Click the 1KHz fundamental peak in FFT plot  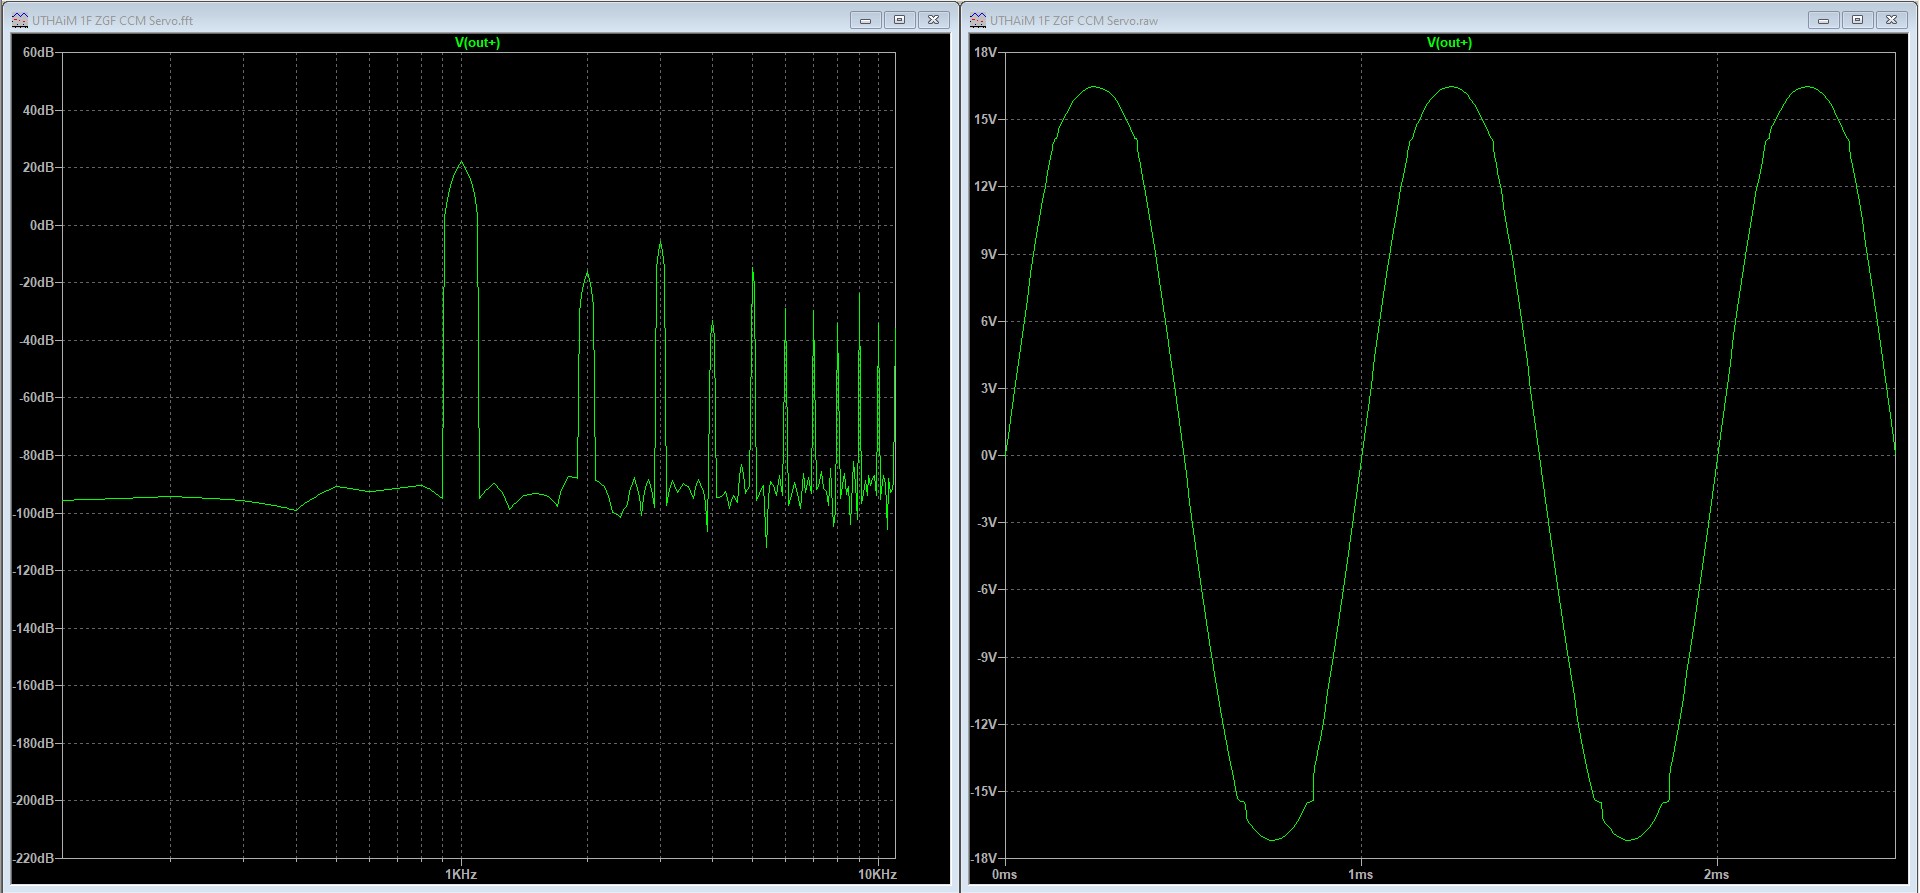tap(461, 163)
